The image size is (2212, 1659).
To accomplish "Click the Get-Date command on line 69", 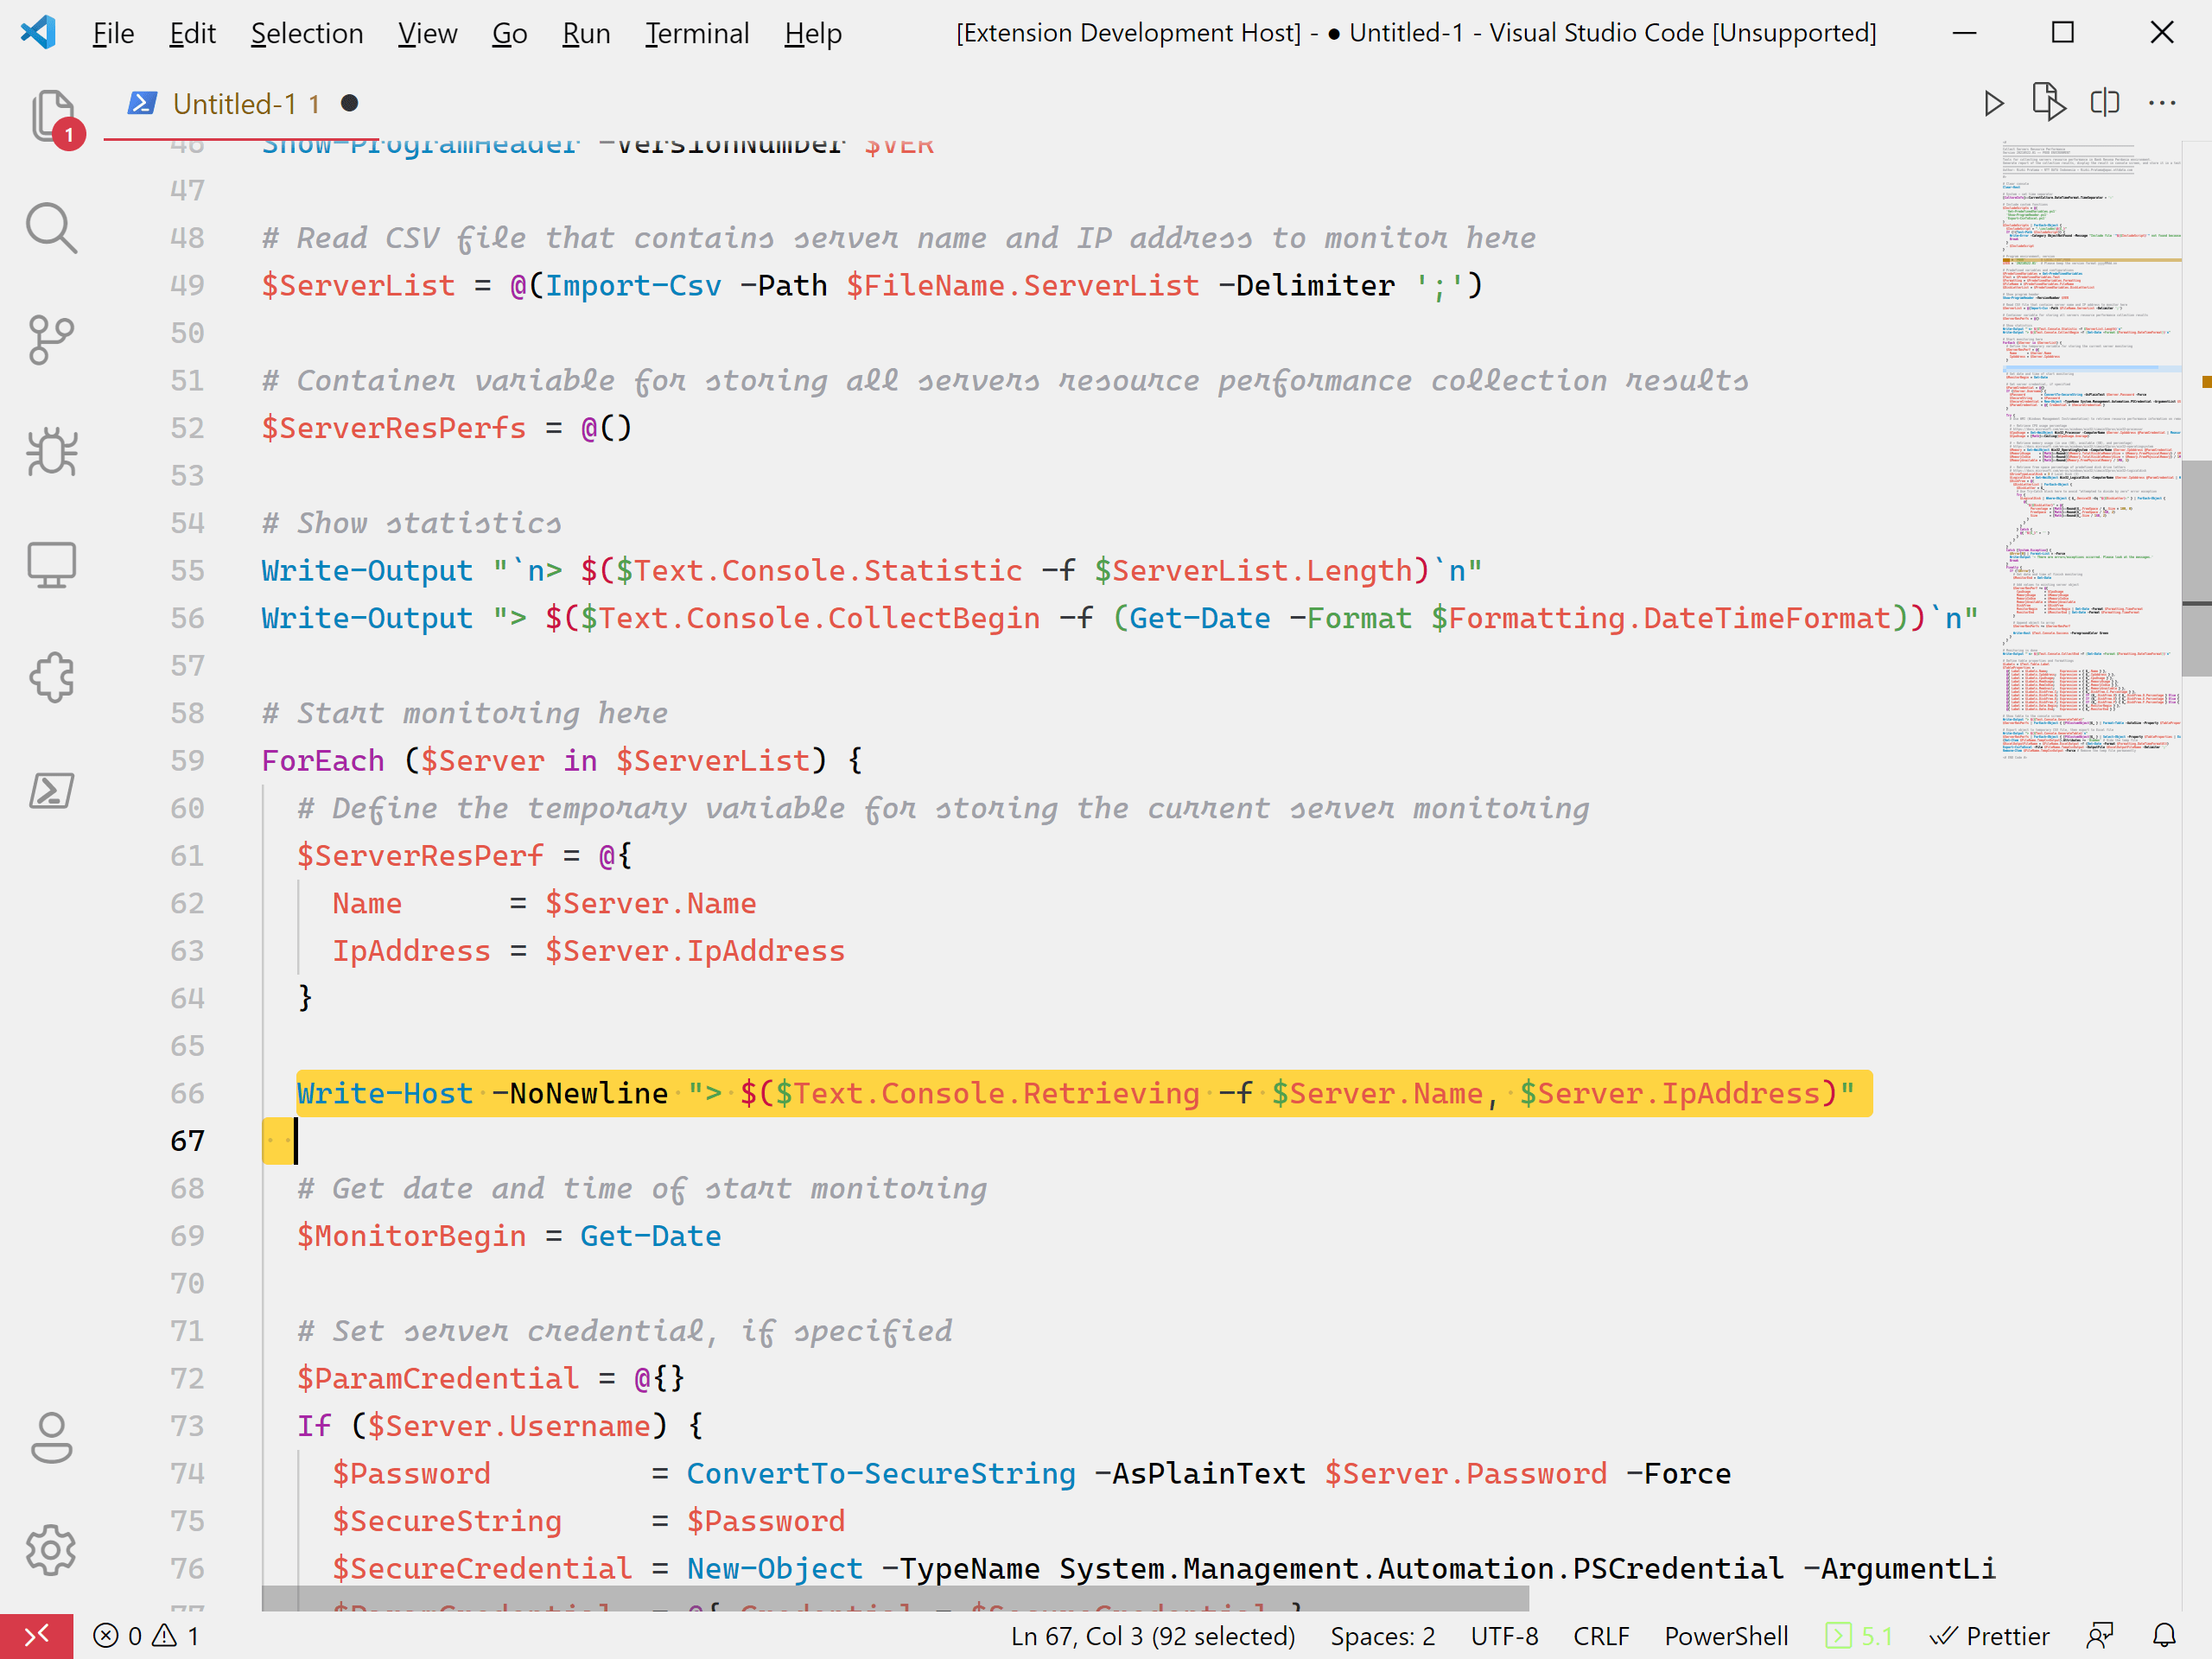I will tap(650, 1236).
